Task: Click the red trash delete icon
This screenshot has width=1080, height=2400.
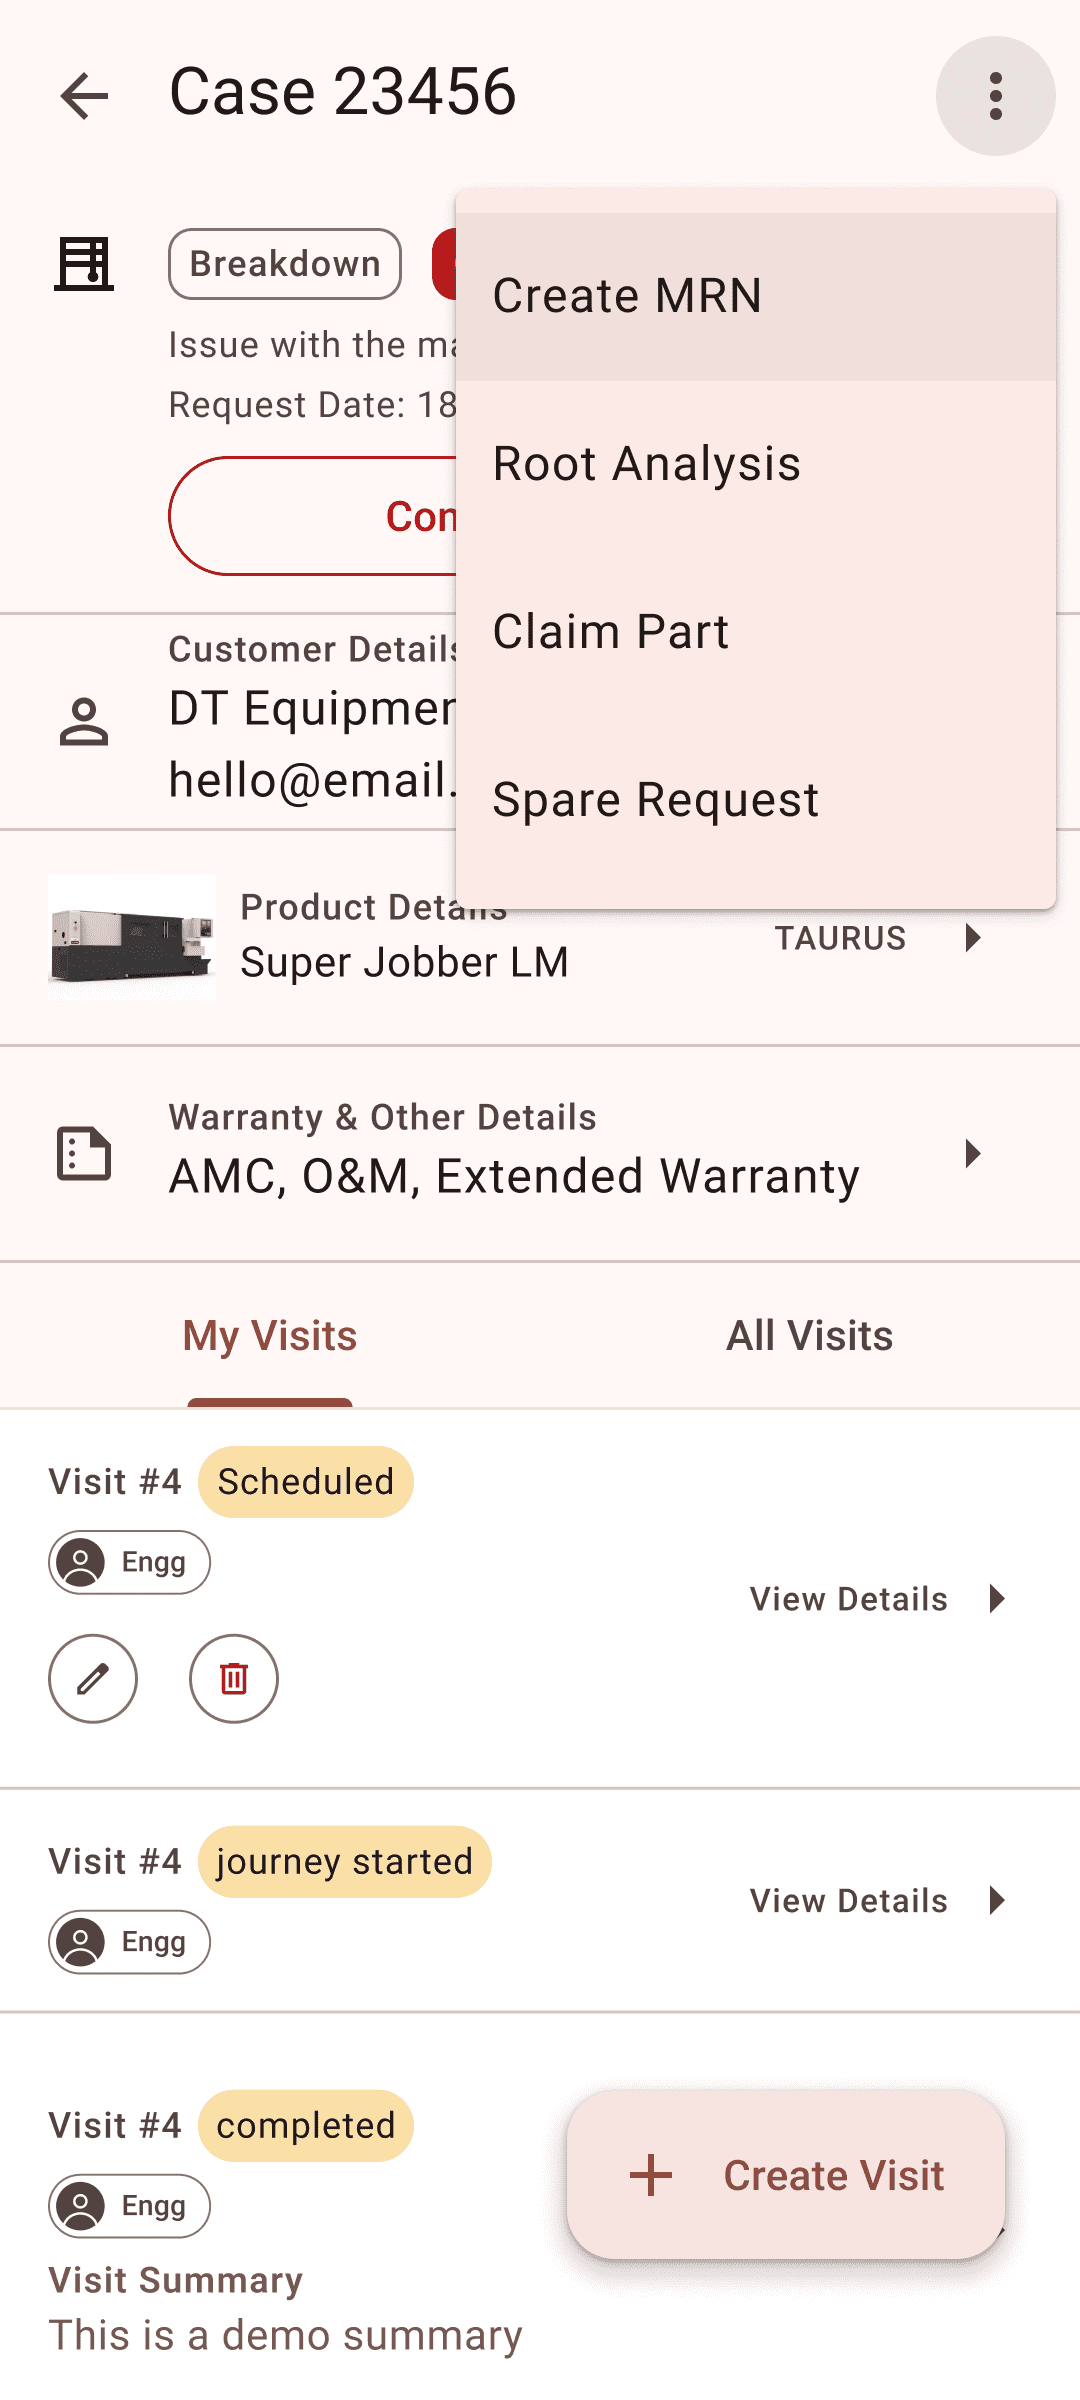Action: pos(234,1679)
